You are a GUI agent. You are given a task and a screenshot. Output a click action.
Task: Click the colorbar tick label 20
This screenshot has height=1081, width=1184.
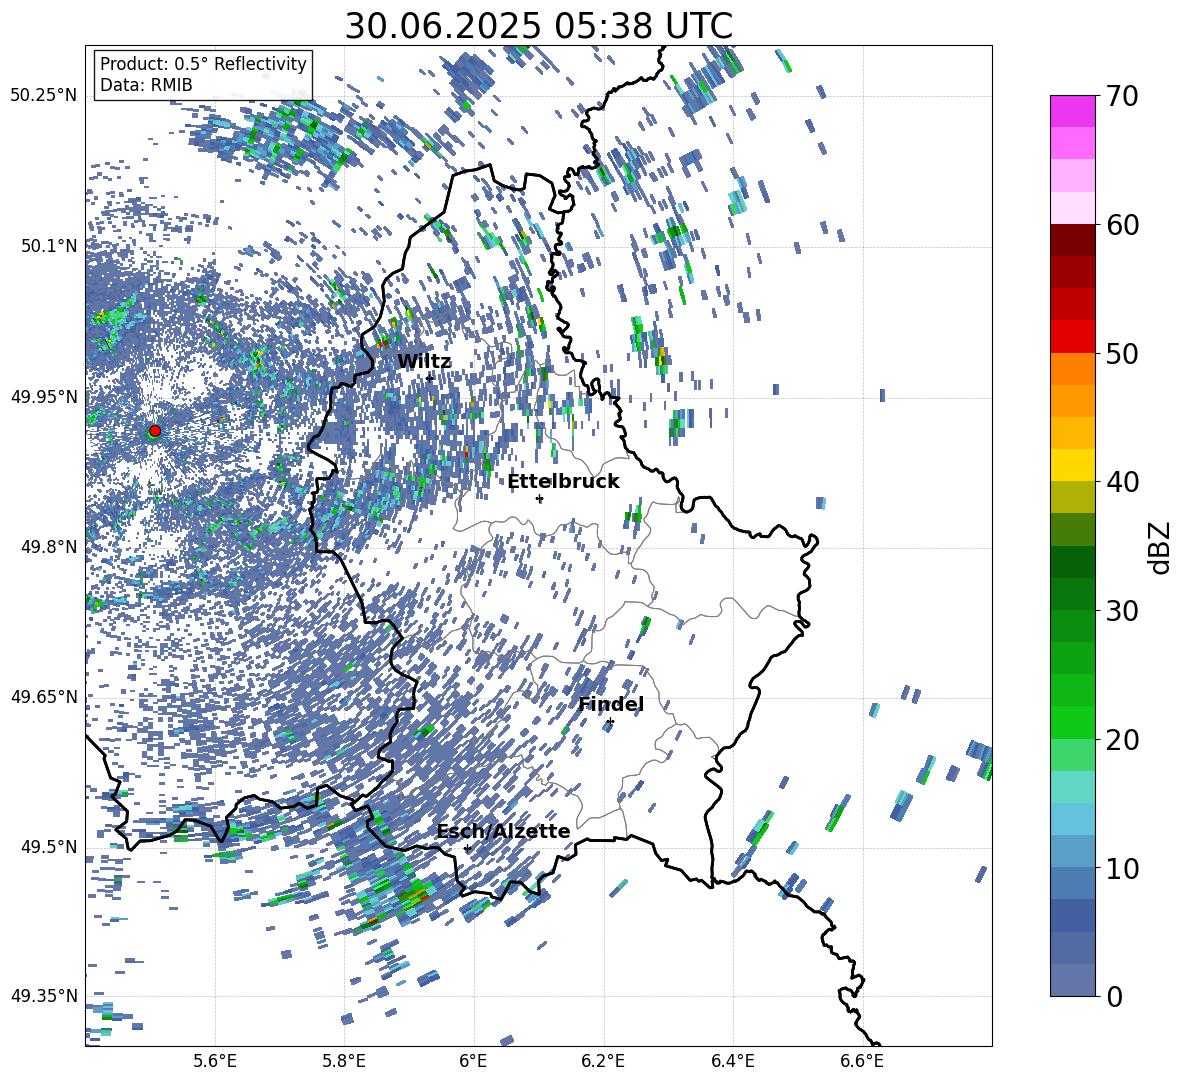(x=1123, y=739)
